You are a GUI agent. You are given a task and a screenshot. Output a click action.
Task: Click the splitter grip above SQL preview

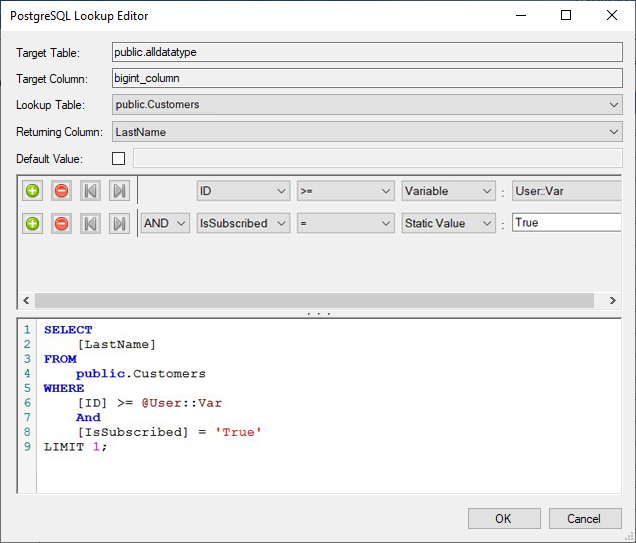[x=319, y=314]
